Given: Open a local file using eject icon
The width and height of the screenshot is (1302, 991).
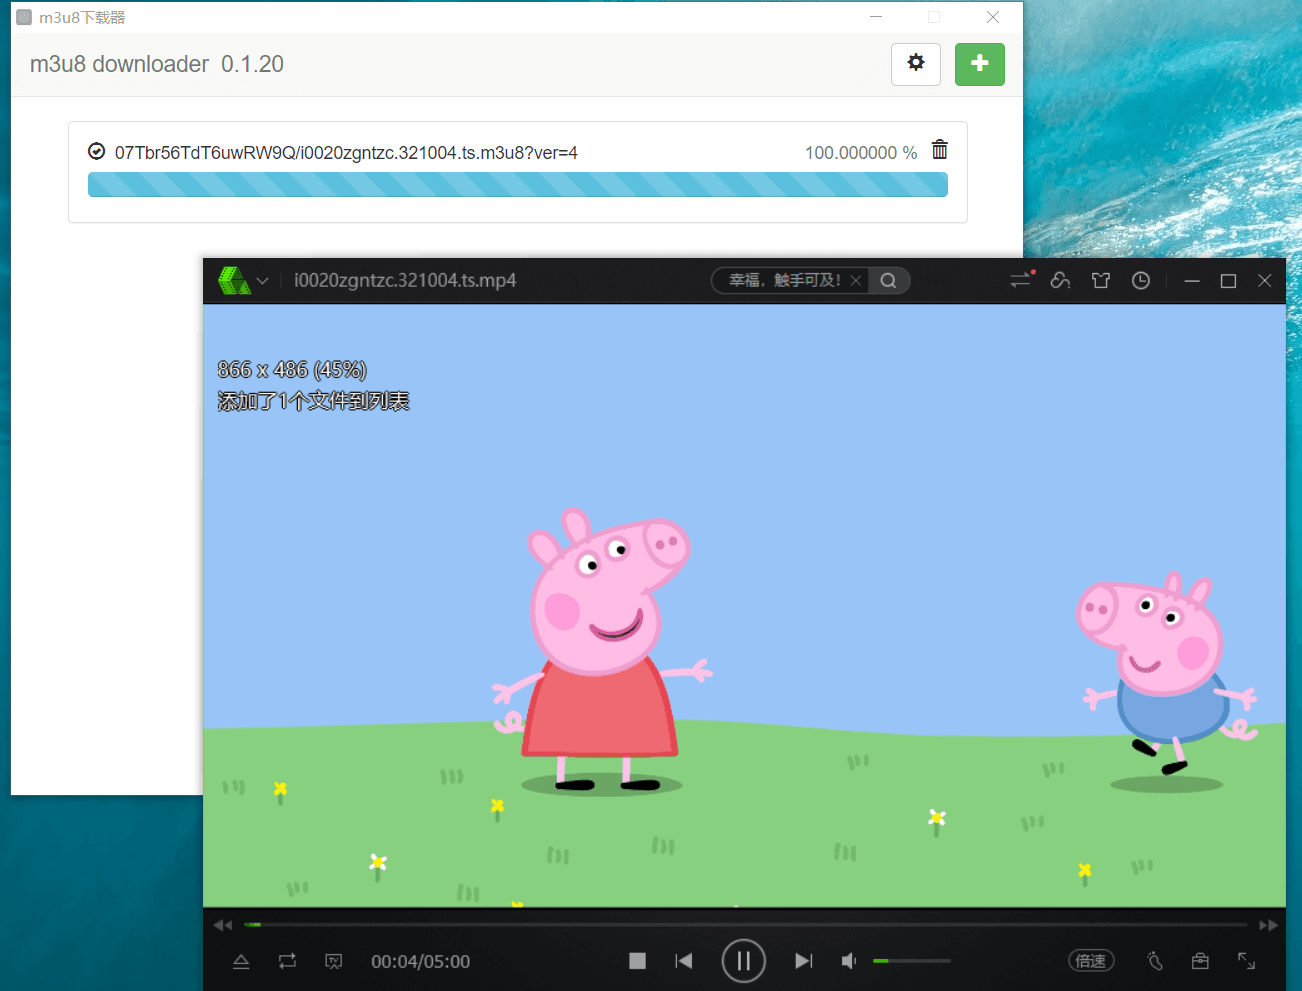Looking at the screenshot, I should click(x=241, y=961).
